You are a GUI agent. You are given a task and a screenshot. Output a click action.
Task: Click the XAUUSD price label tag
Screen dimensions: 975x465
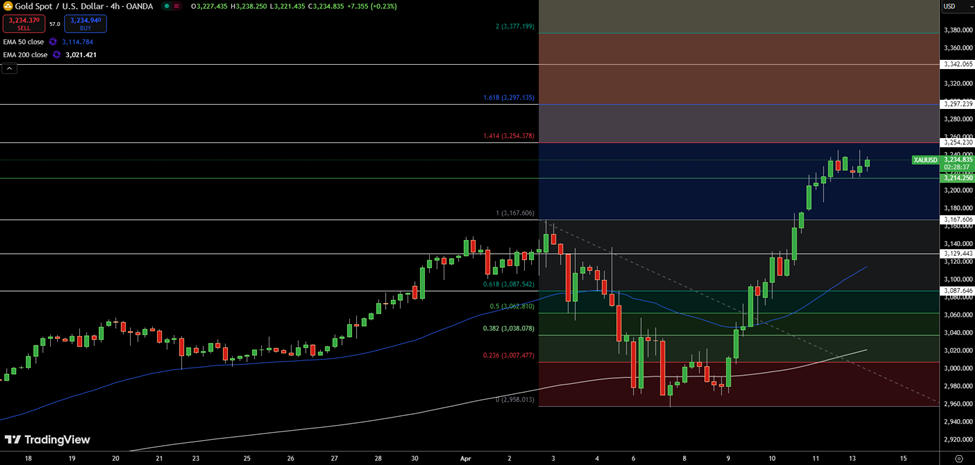point(925,160)
